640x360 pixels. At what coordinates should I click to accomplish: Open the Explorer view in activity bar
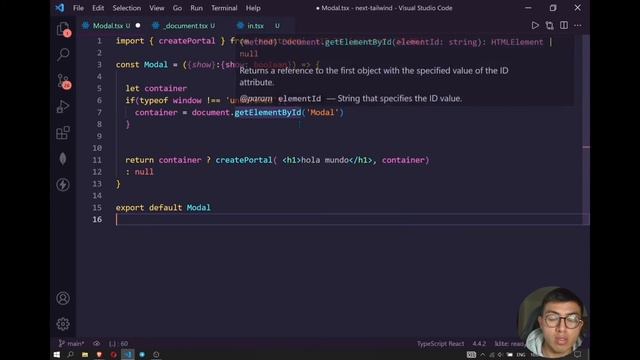click(63, 29)
